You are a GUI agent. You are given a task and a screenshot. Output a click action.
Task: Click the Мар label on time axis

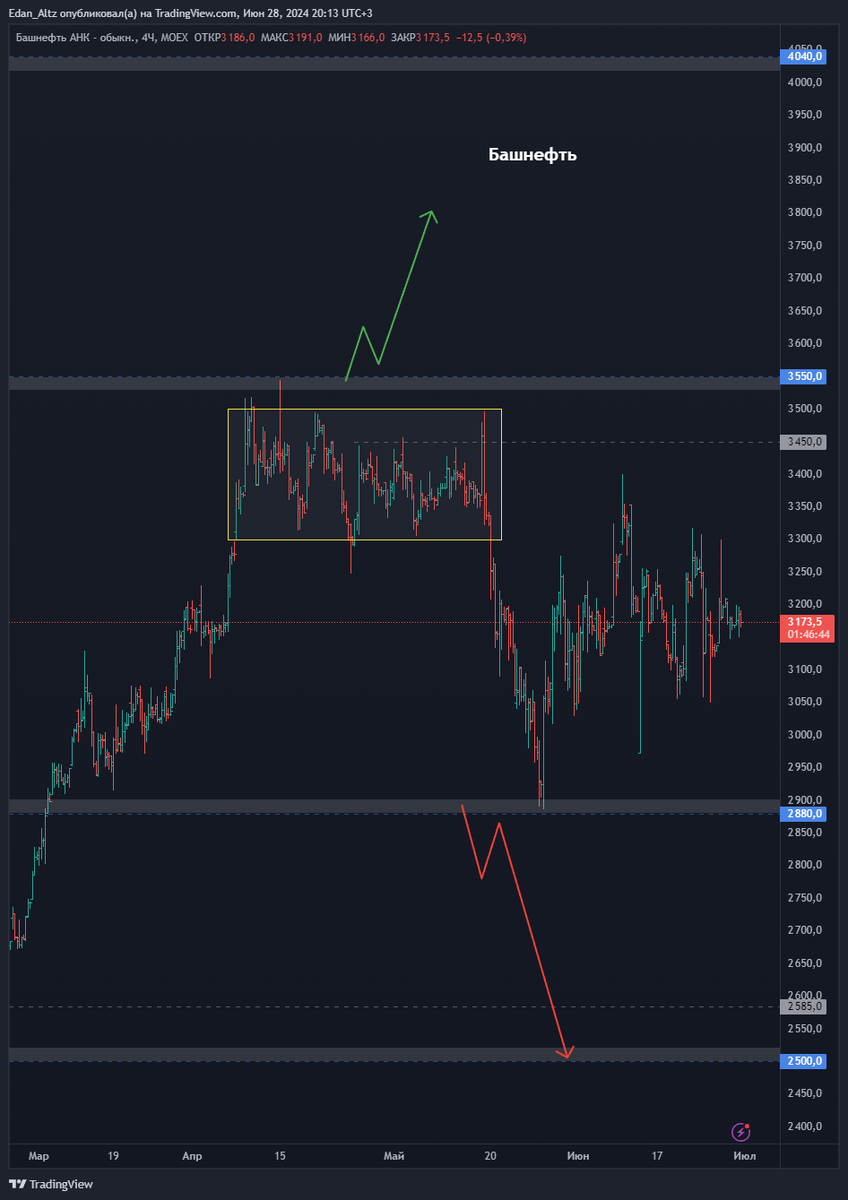(38, 1156)
